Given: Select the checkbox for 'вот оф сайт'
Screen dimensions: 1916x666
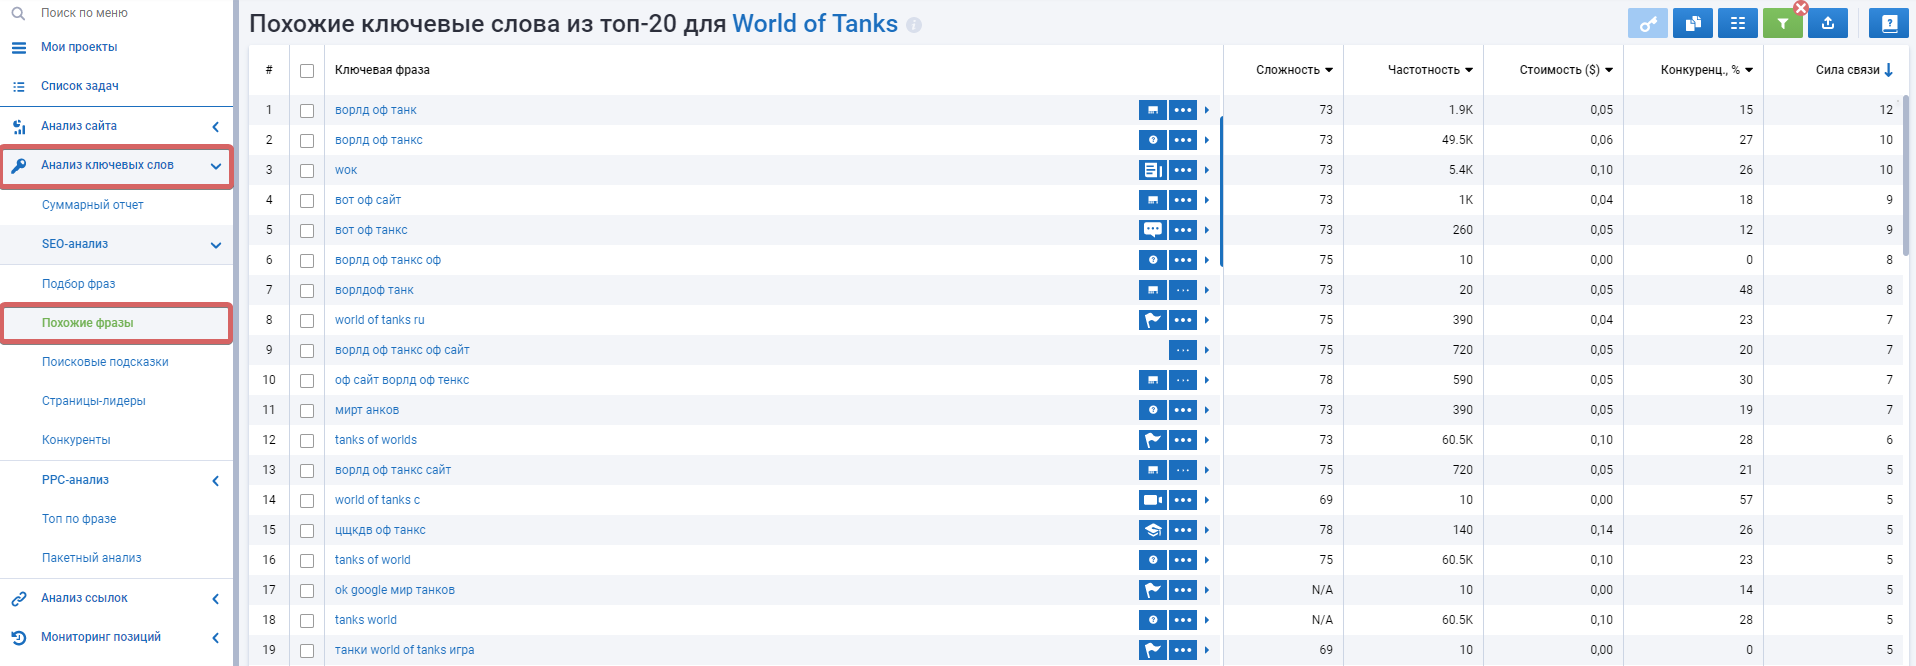Looking at the screenshot, I should tap(307, 201).
